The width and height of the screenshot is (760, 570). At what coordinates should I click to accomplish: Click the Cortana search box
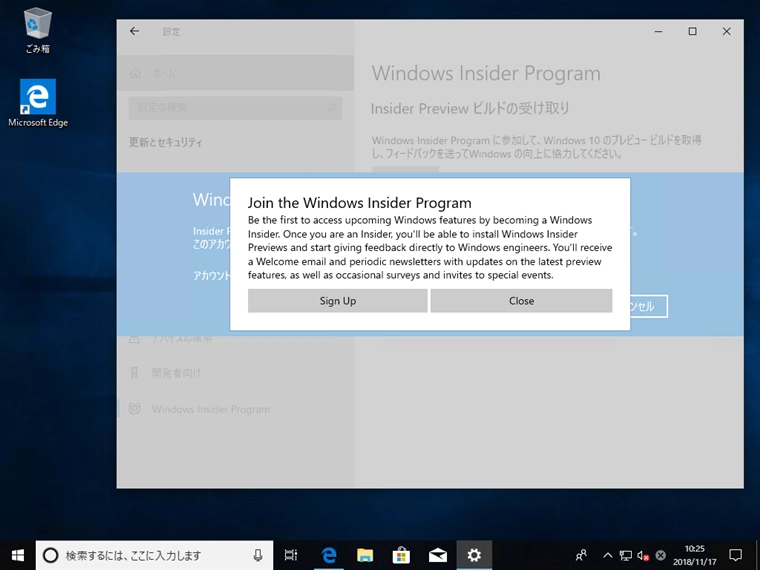coord(154,555)
